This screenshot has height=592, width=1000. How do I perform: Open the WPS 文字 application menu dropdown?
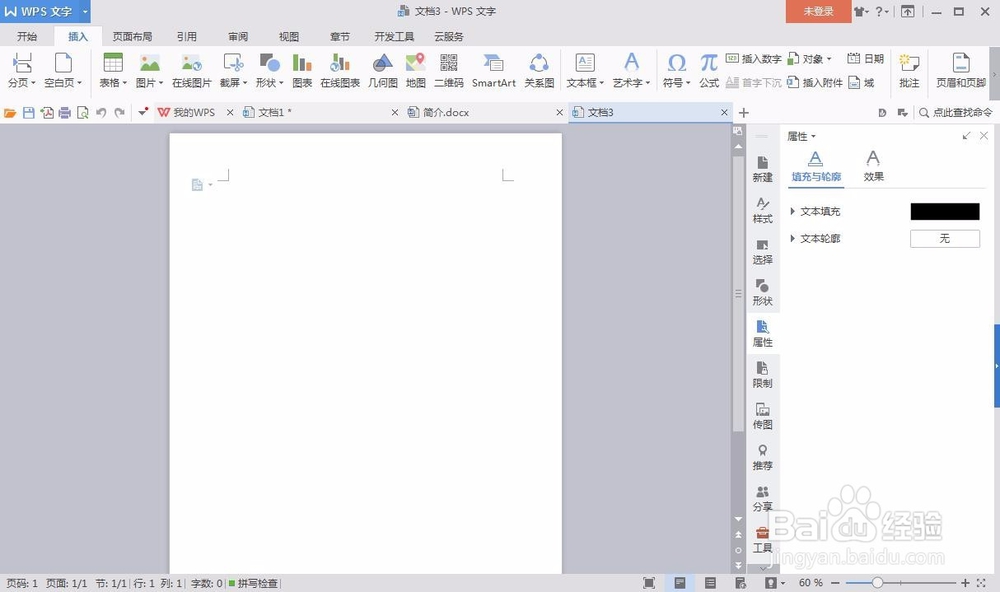coord(85,11)
